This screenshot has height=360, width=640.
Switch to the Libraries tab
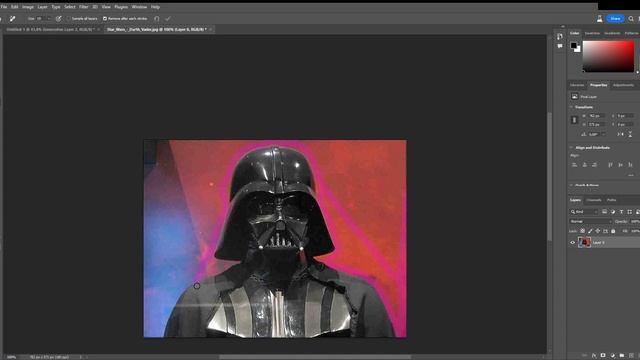(577, 85)
